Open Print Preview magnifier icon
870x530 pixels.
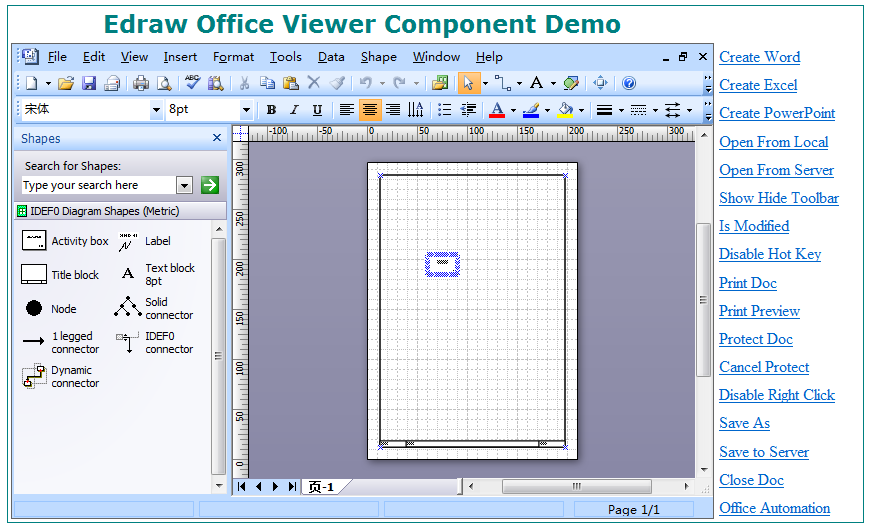click(164, 83)
